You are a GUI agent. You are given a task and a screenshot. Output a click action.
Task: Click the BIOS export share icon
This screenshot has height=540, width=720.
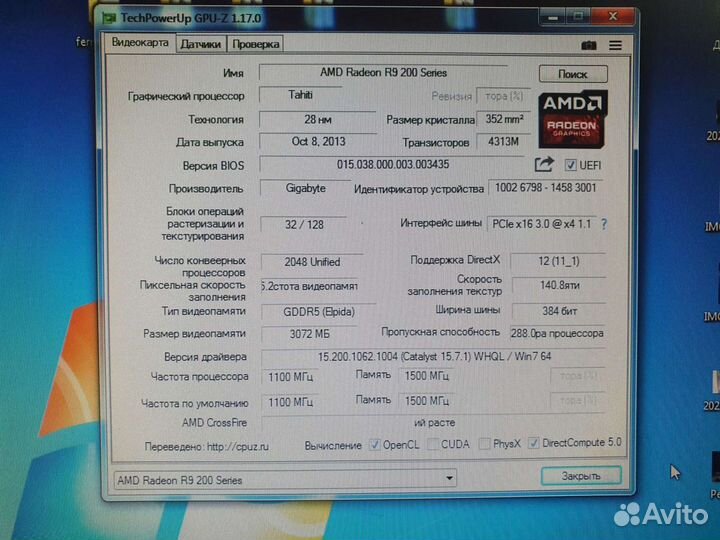tap(544, 164)
